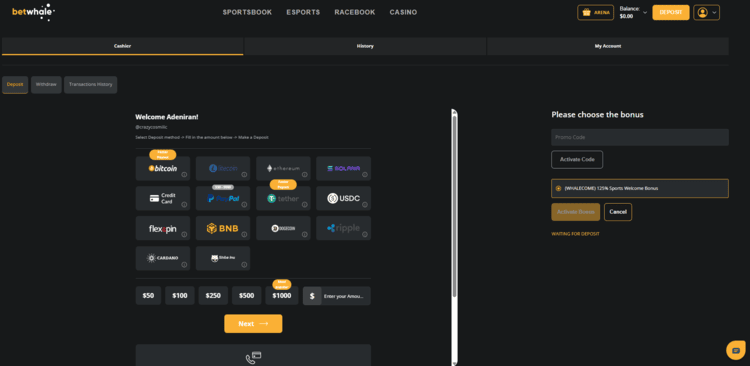Screen dimensions: 750x366
Task: Open the info icon on the Tether tile
Action: (305, 205)
